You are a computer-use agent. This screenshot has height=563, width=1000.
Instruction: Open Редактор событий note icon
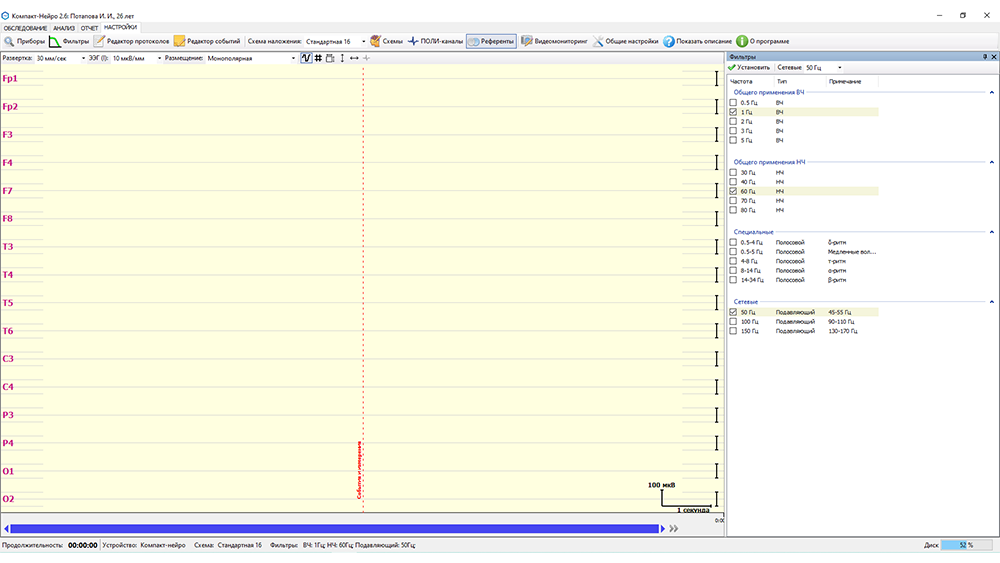[x=179, y=42]
